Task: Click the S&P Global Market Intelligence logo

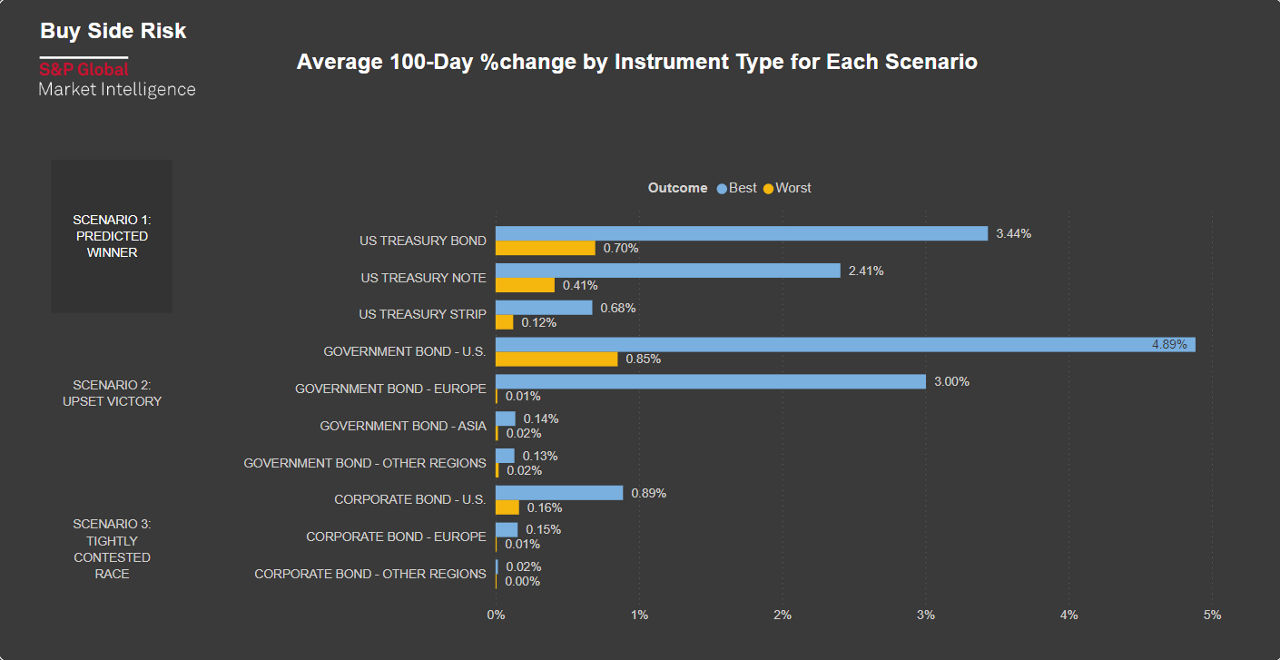Action: (116, 79)
